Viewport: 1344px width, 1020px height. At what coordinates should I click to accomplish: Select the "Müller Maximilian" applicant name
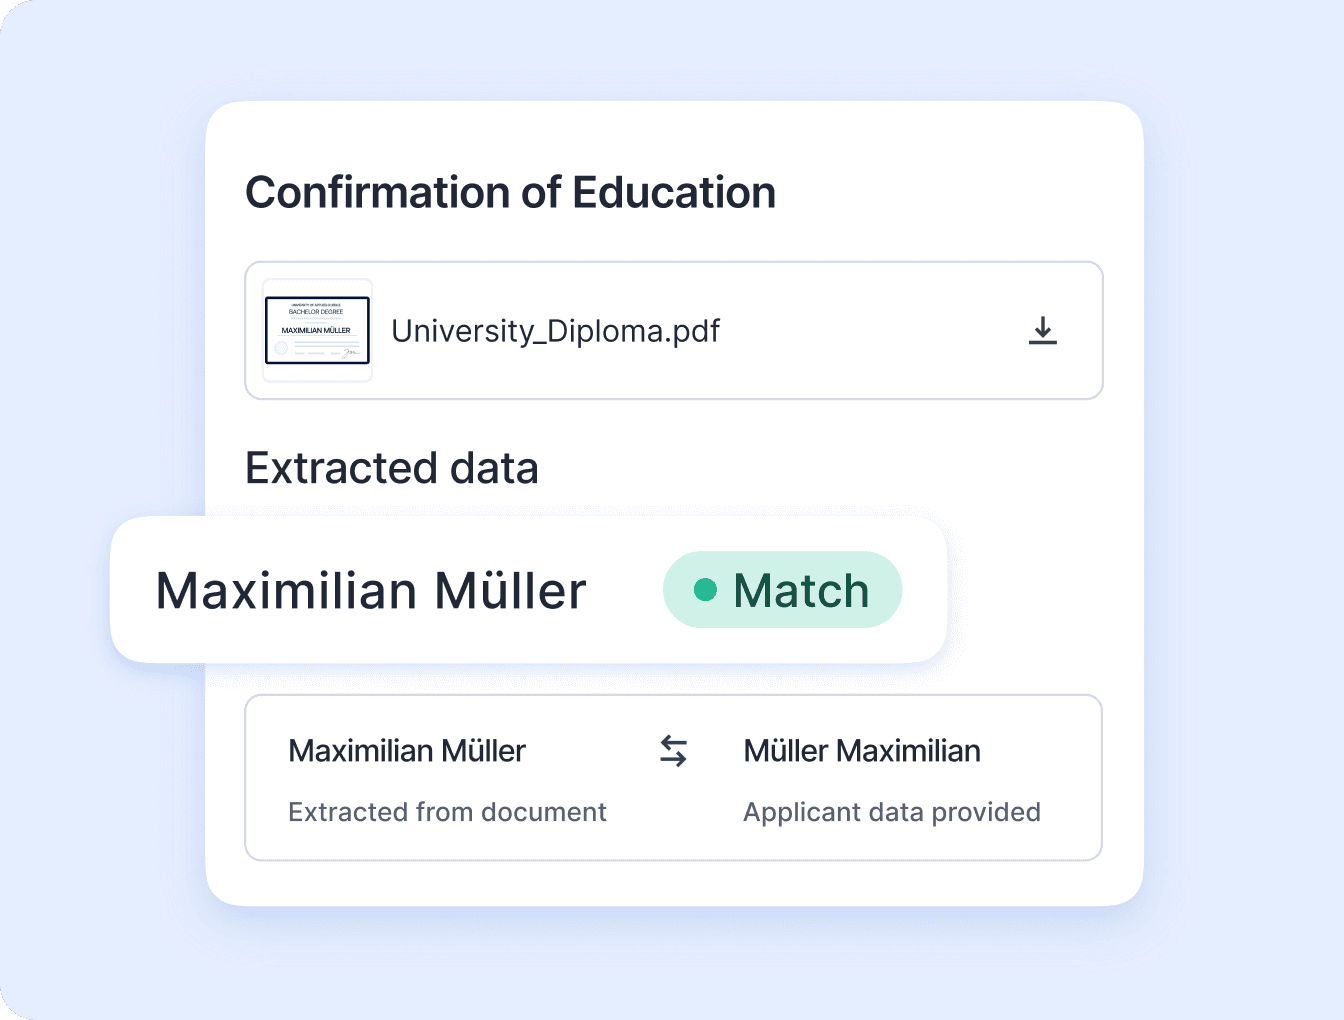[x=862, y=751]
